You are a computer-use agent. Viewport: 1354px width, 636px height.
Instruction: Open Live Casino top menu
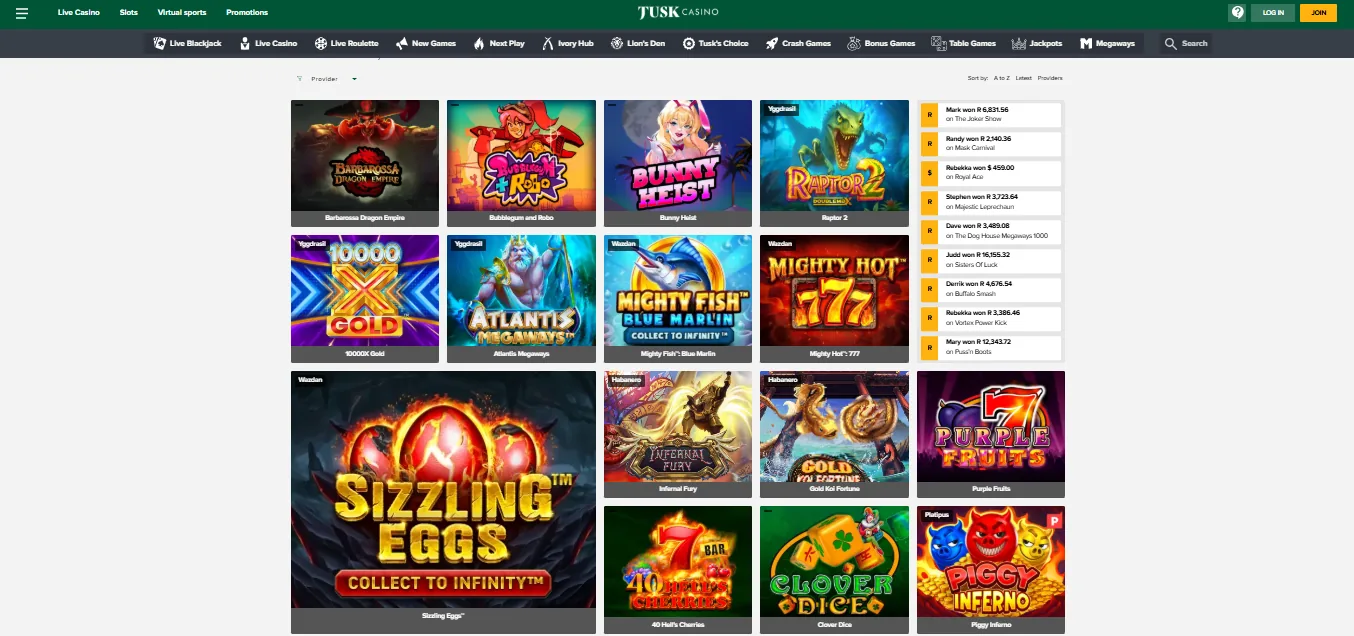(x=79, y=13)
